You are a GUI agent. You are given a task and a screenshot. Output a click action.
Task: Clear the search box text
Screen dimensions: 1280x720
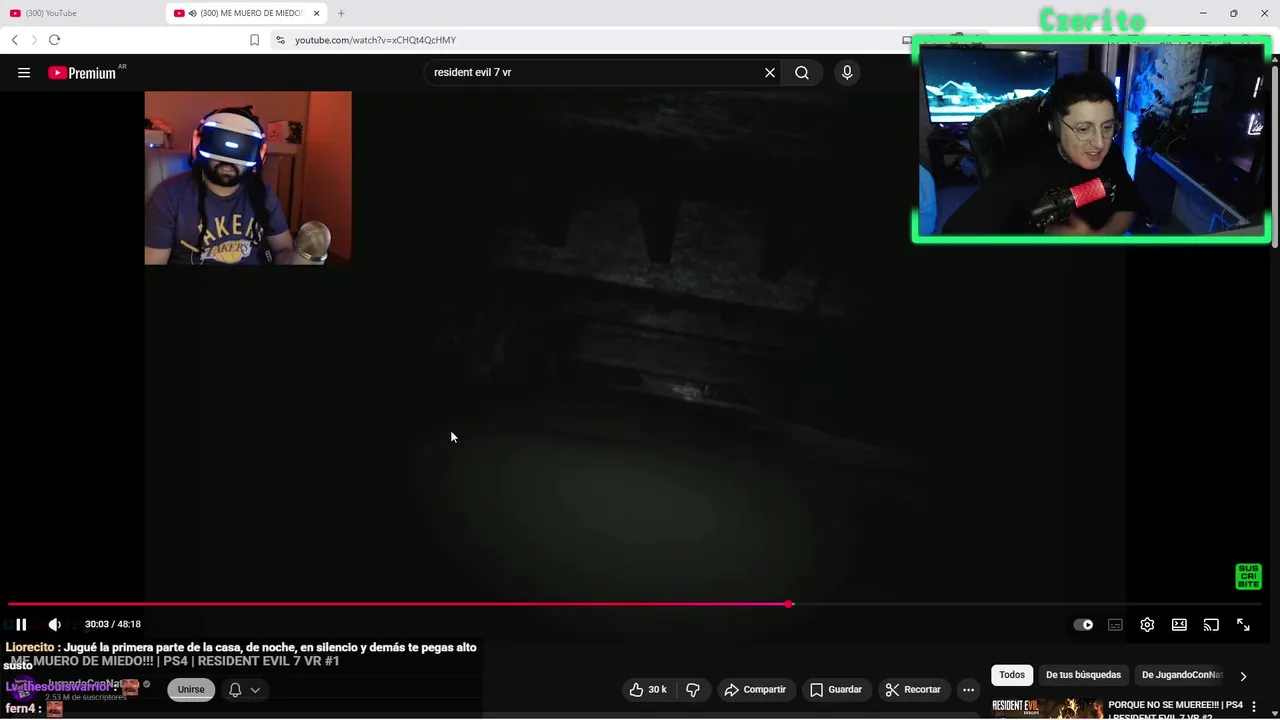[770, 72]
